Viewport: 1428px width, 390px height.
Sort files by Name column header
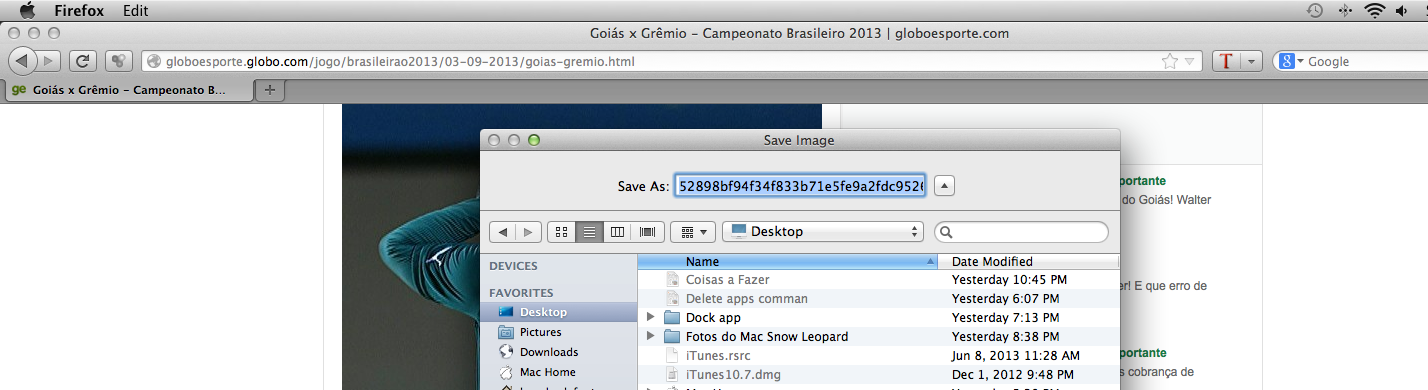tap(788, 262)
